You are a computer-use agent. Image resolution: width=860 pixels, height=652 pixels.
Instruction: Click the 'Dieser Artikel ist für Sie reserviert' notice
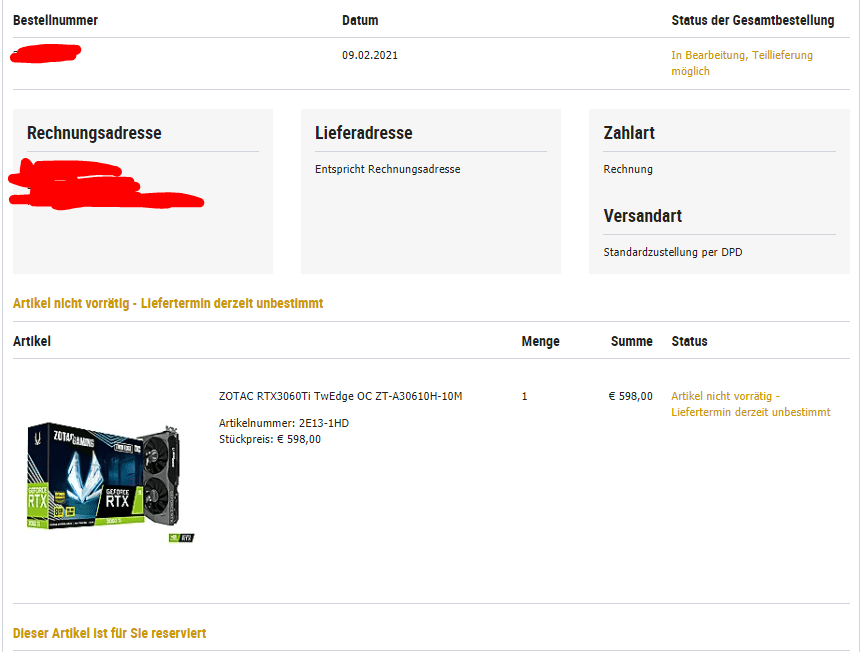point(110,633)
